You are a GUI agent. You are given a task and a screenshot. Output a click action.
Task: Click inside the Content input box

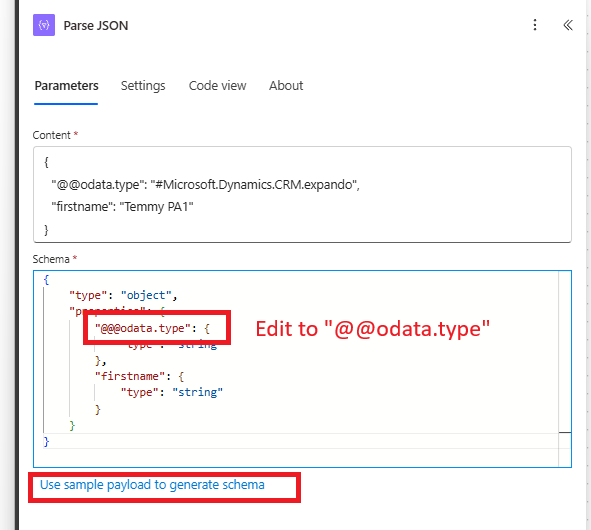(302, 195)
